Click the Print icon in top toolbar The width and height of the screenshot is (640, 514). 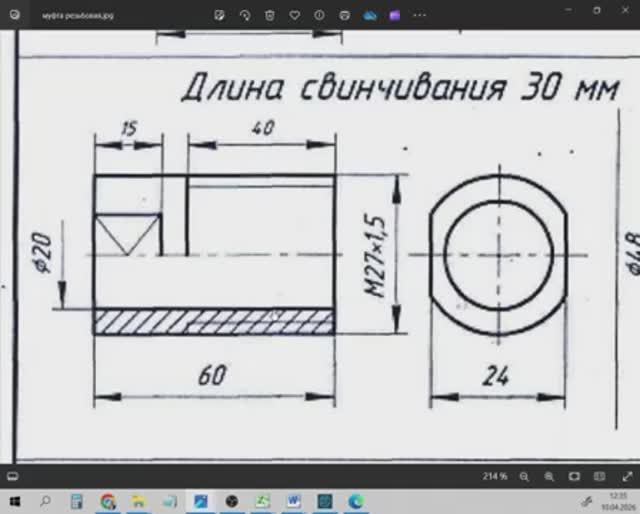(344, 16)
